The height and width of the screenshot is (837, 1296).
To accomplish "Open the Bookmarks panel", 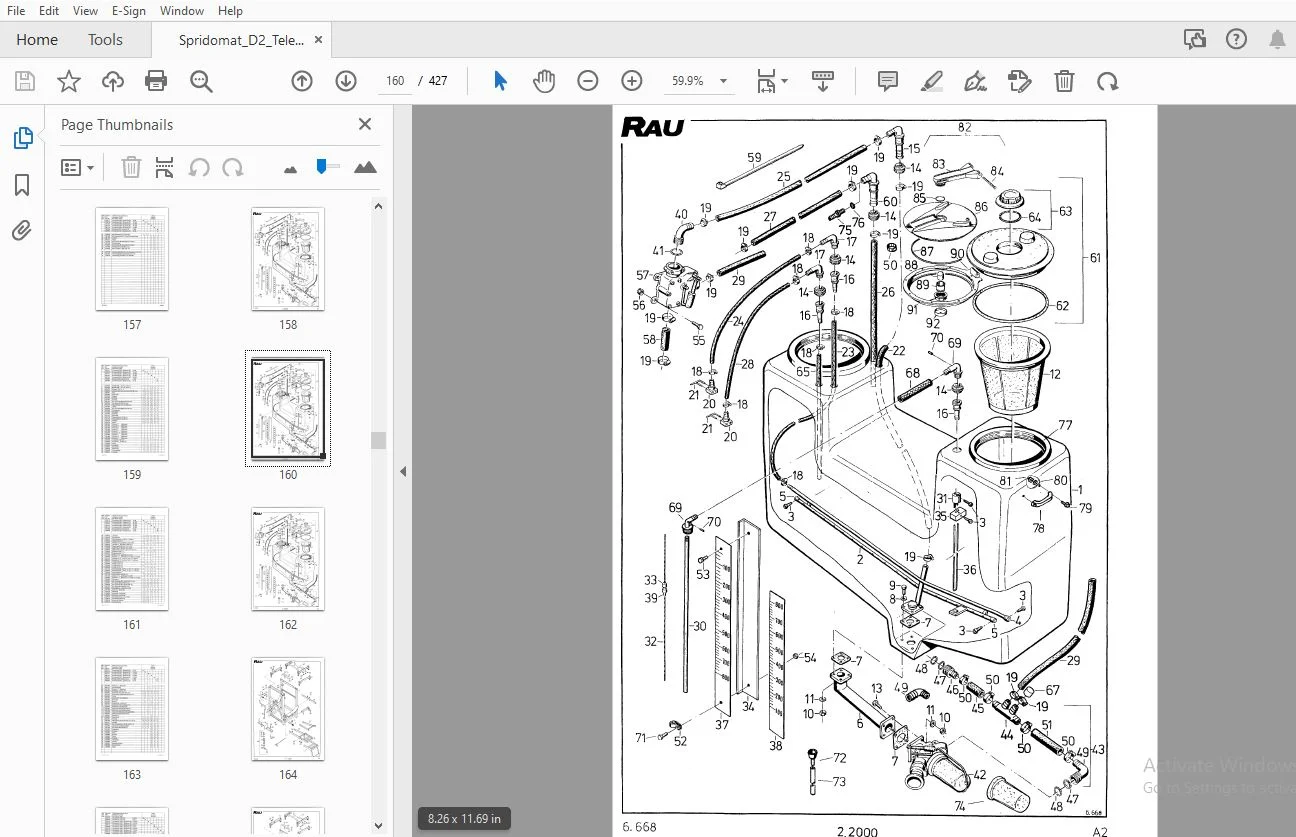I will click(x=22, y=185).
